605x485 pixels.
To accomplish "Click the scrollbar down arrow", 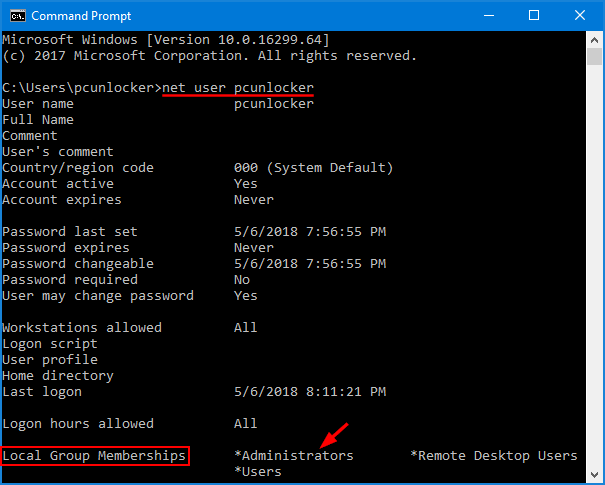I will pyautogui.click(x=595, y=475).
